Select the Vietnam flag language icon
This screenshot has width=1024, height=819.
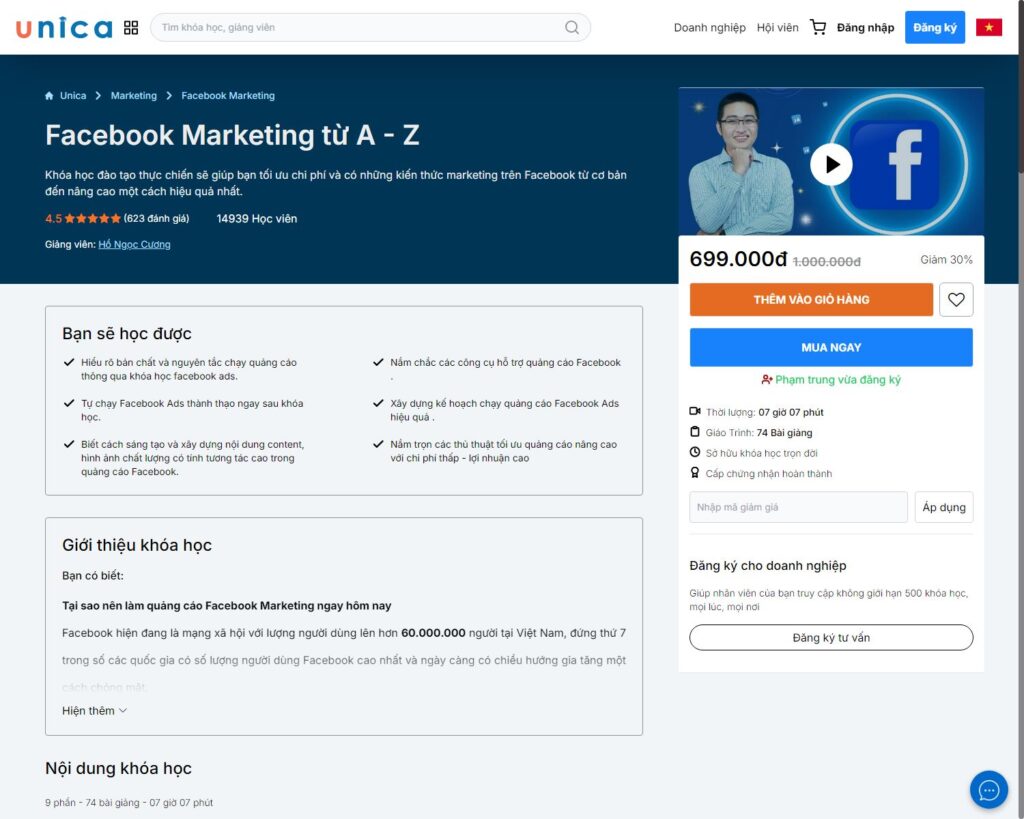[x=988, y=28]
